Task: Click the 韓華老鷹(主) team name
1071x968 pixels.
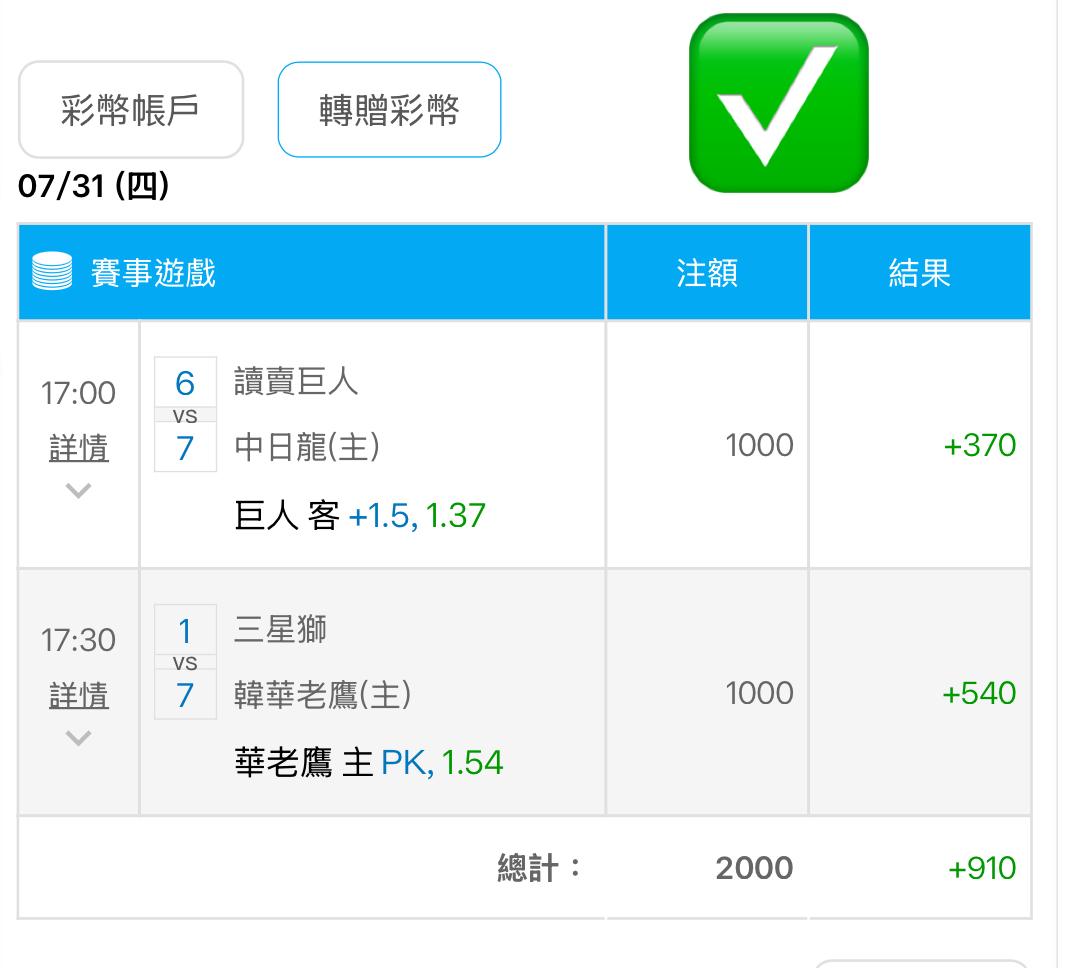Action: tap(322, 695)
